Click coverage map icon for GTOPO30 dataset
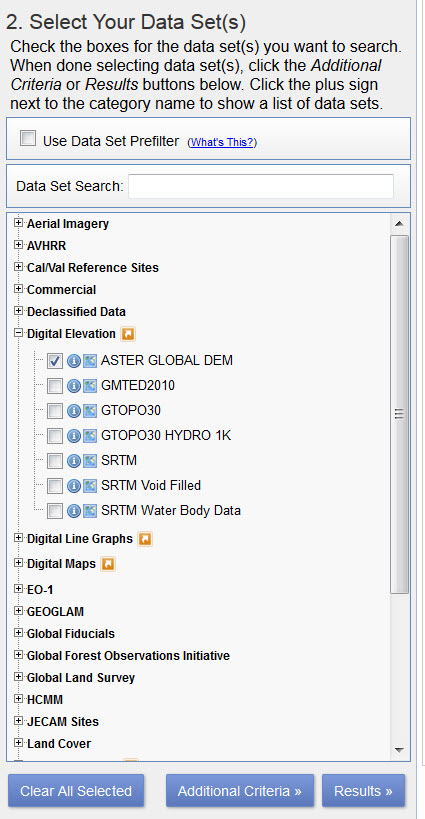The height and width of the screenshot is (819, 425). click(x=90, y=411)
